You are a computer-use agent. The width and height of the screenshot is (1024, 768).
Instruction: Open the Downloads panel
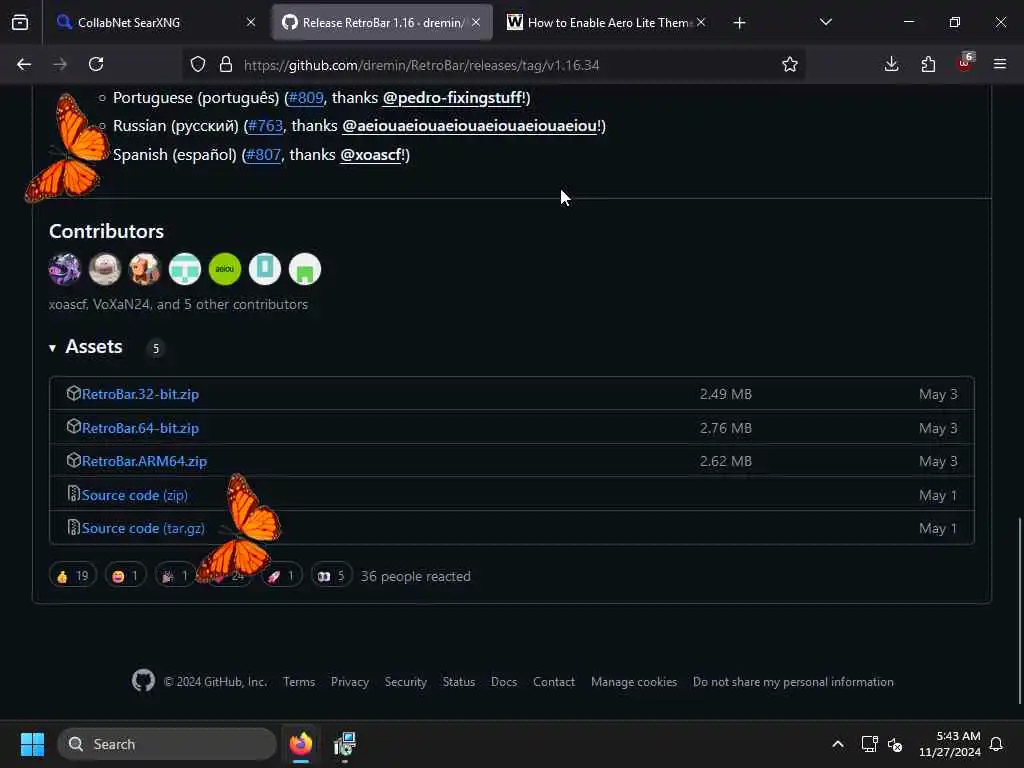[x=891, y=64]
